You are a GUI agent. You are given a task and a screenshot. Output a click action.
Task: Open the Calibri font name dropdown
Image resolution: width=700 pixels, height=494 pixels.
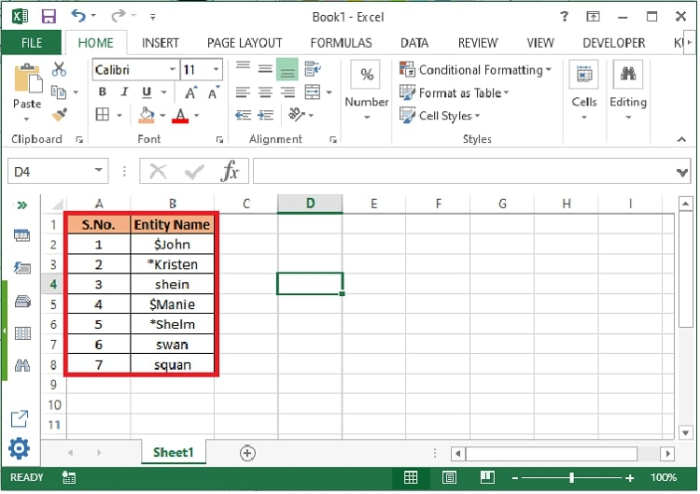(172, 70)
